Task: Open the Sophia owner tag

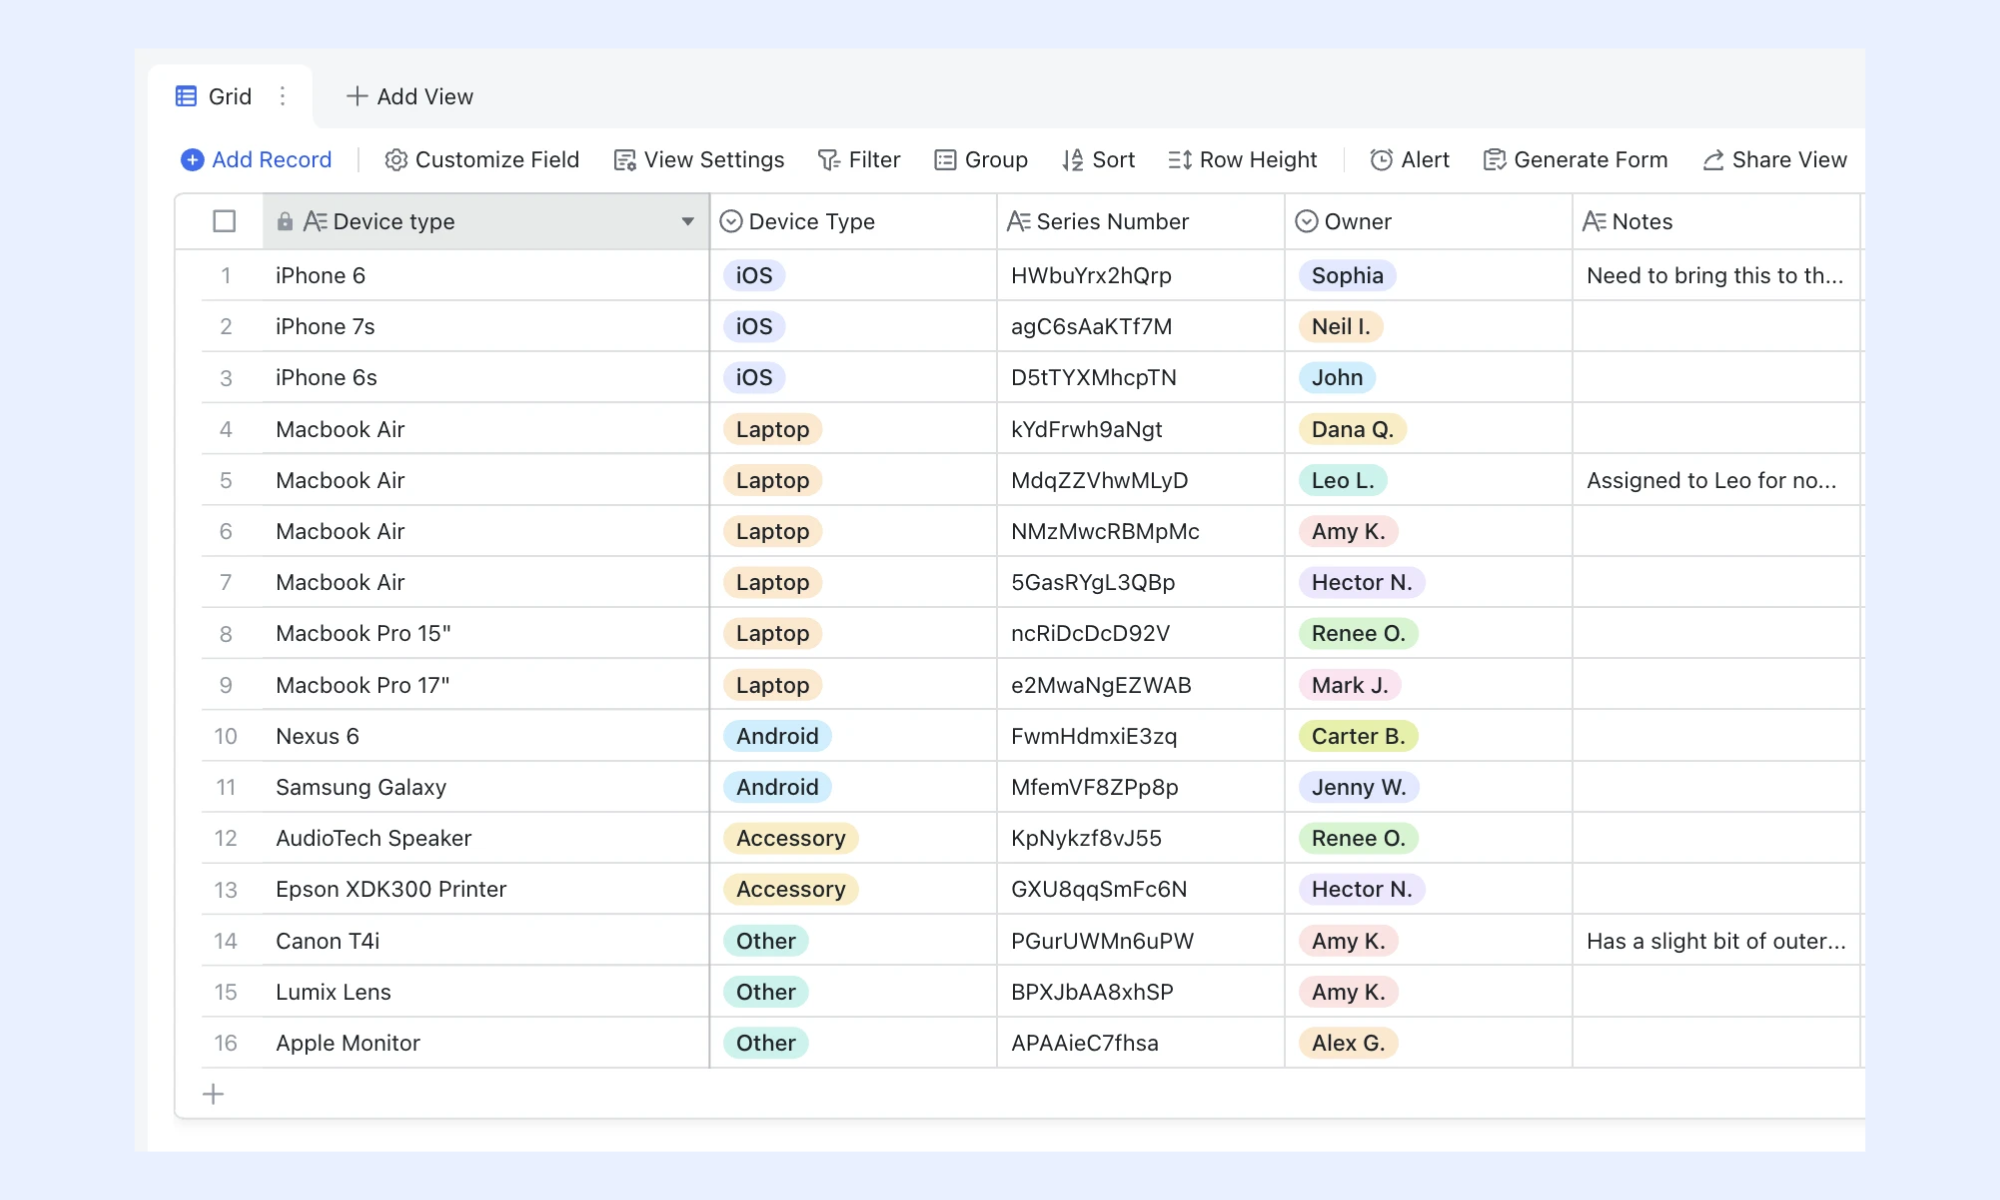Action: [1347, 276]
